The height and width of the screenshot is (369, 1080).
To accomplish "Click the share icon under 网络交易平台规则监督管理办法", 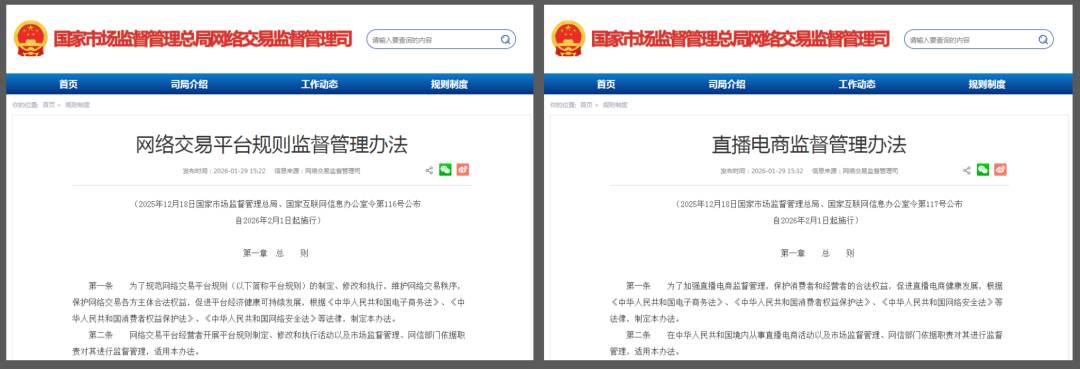I will click(429, 170).
